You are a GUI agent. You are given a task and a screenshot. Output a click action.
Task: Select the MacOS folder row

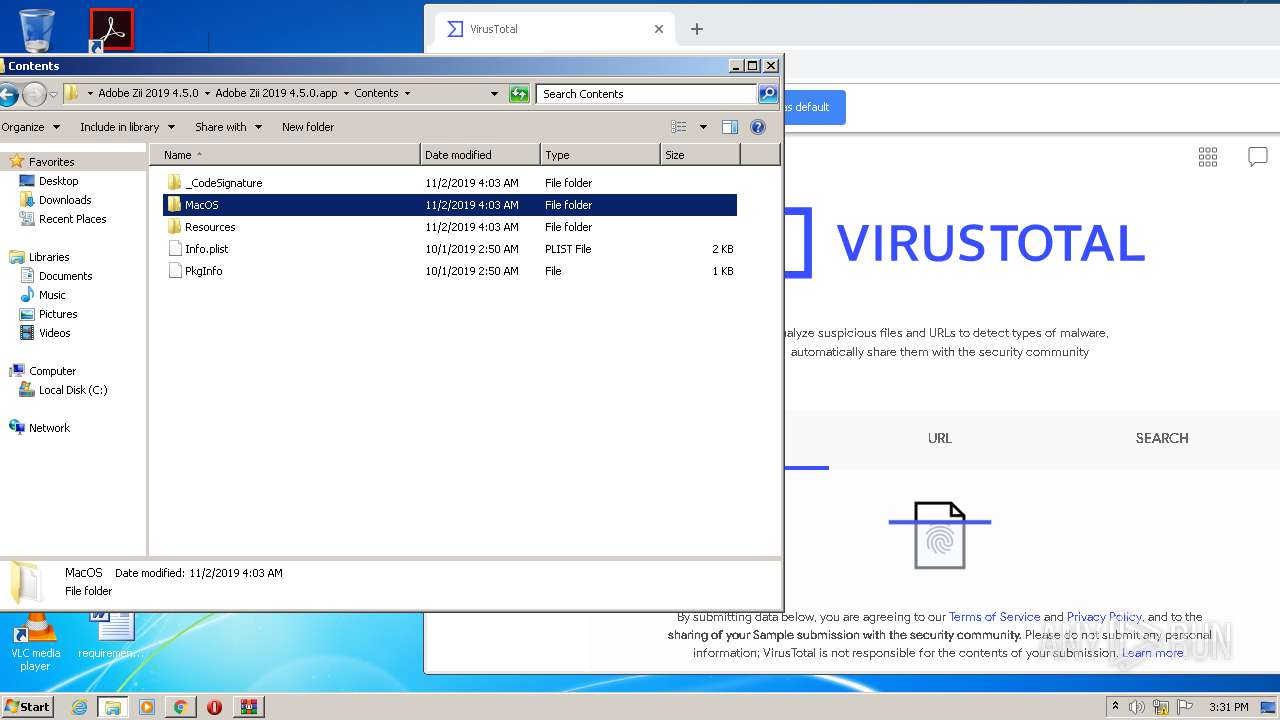(450, 205)
